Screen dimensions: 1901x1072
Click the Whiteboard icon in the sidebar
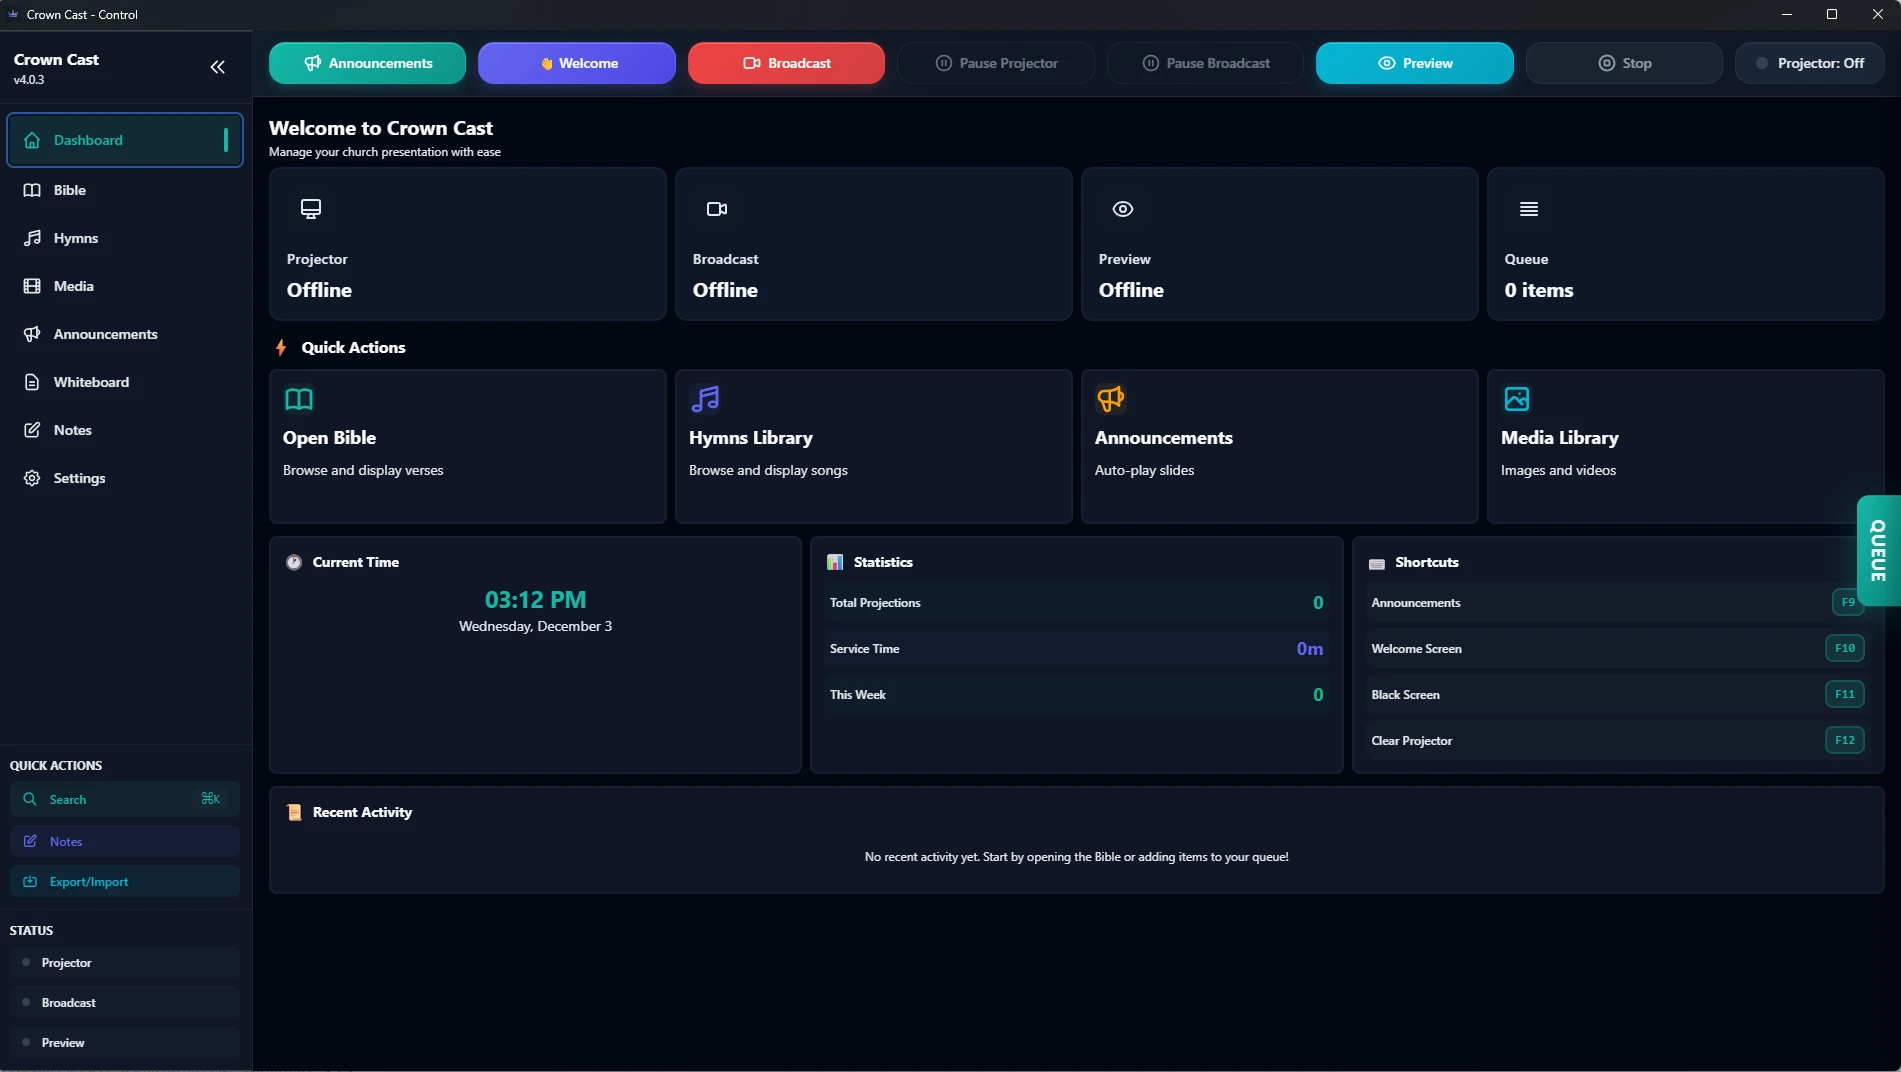coord(33,382)
